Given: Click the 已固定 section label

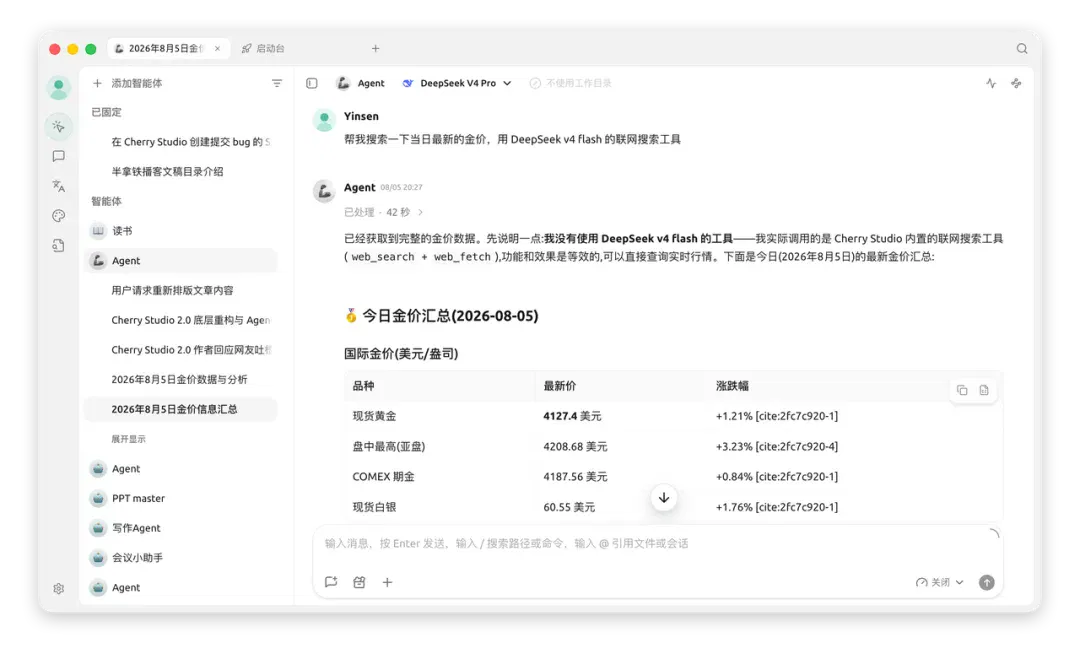Looking at the screenshot, I should (107, 112).
